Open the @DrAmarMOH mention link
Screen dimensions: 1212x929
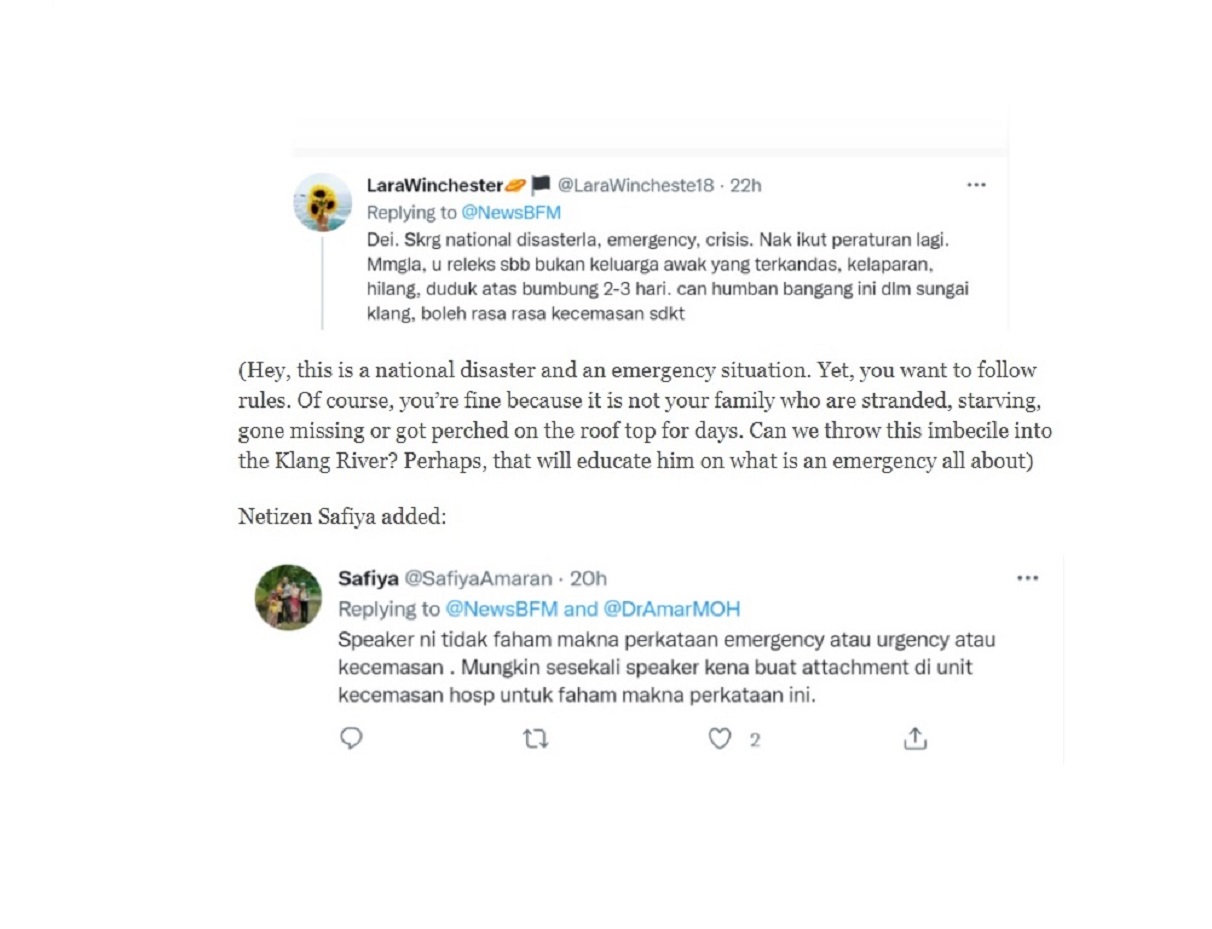click(x=672, y=609)
